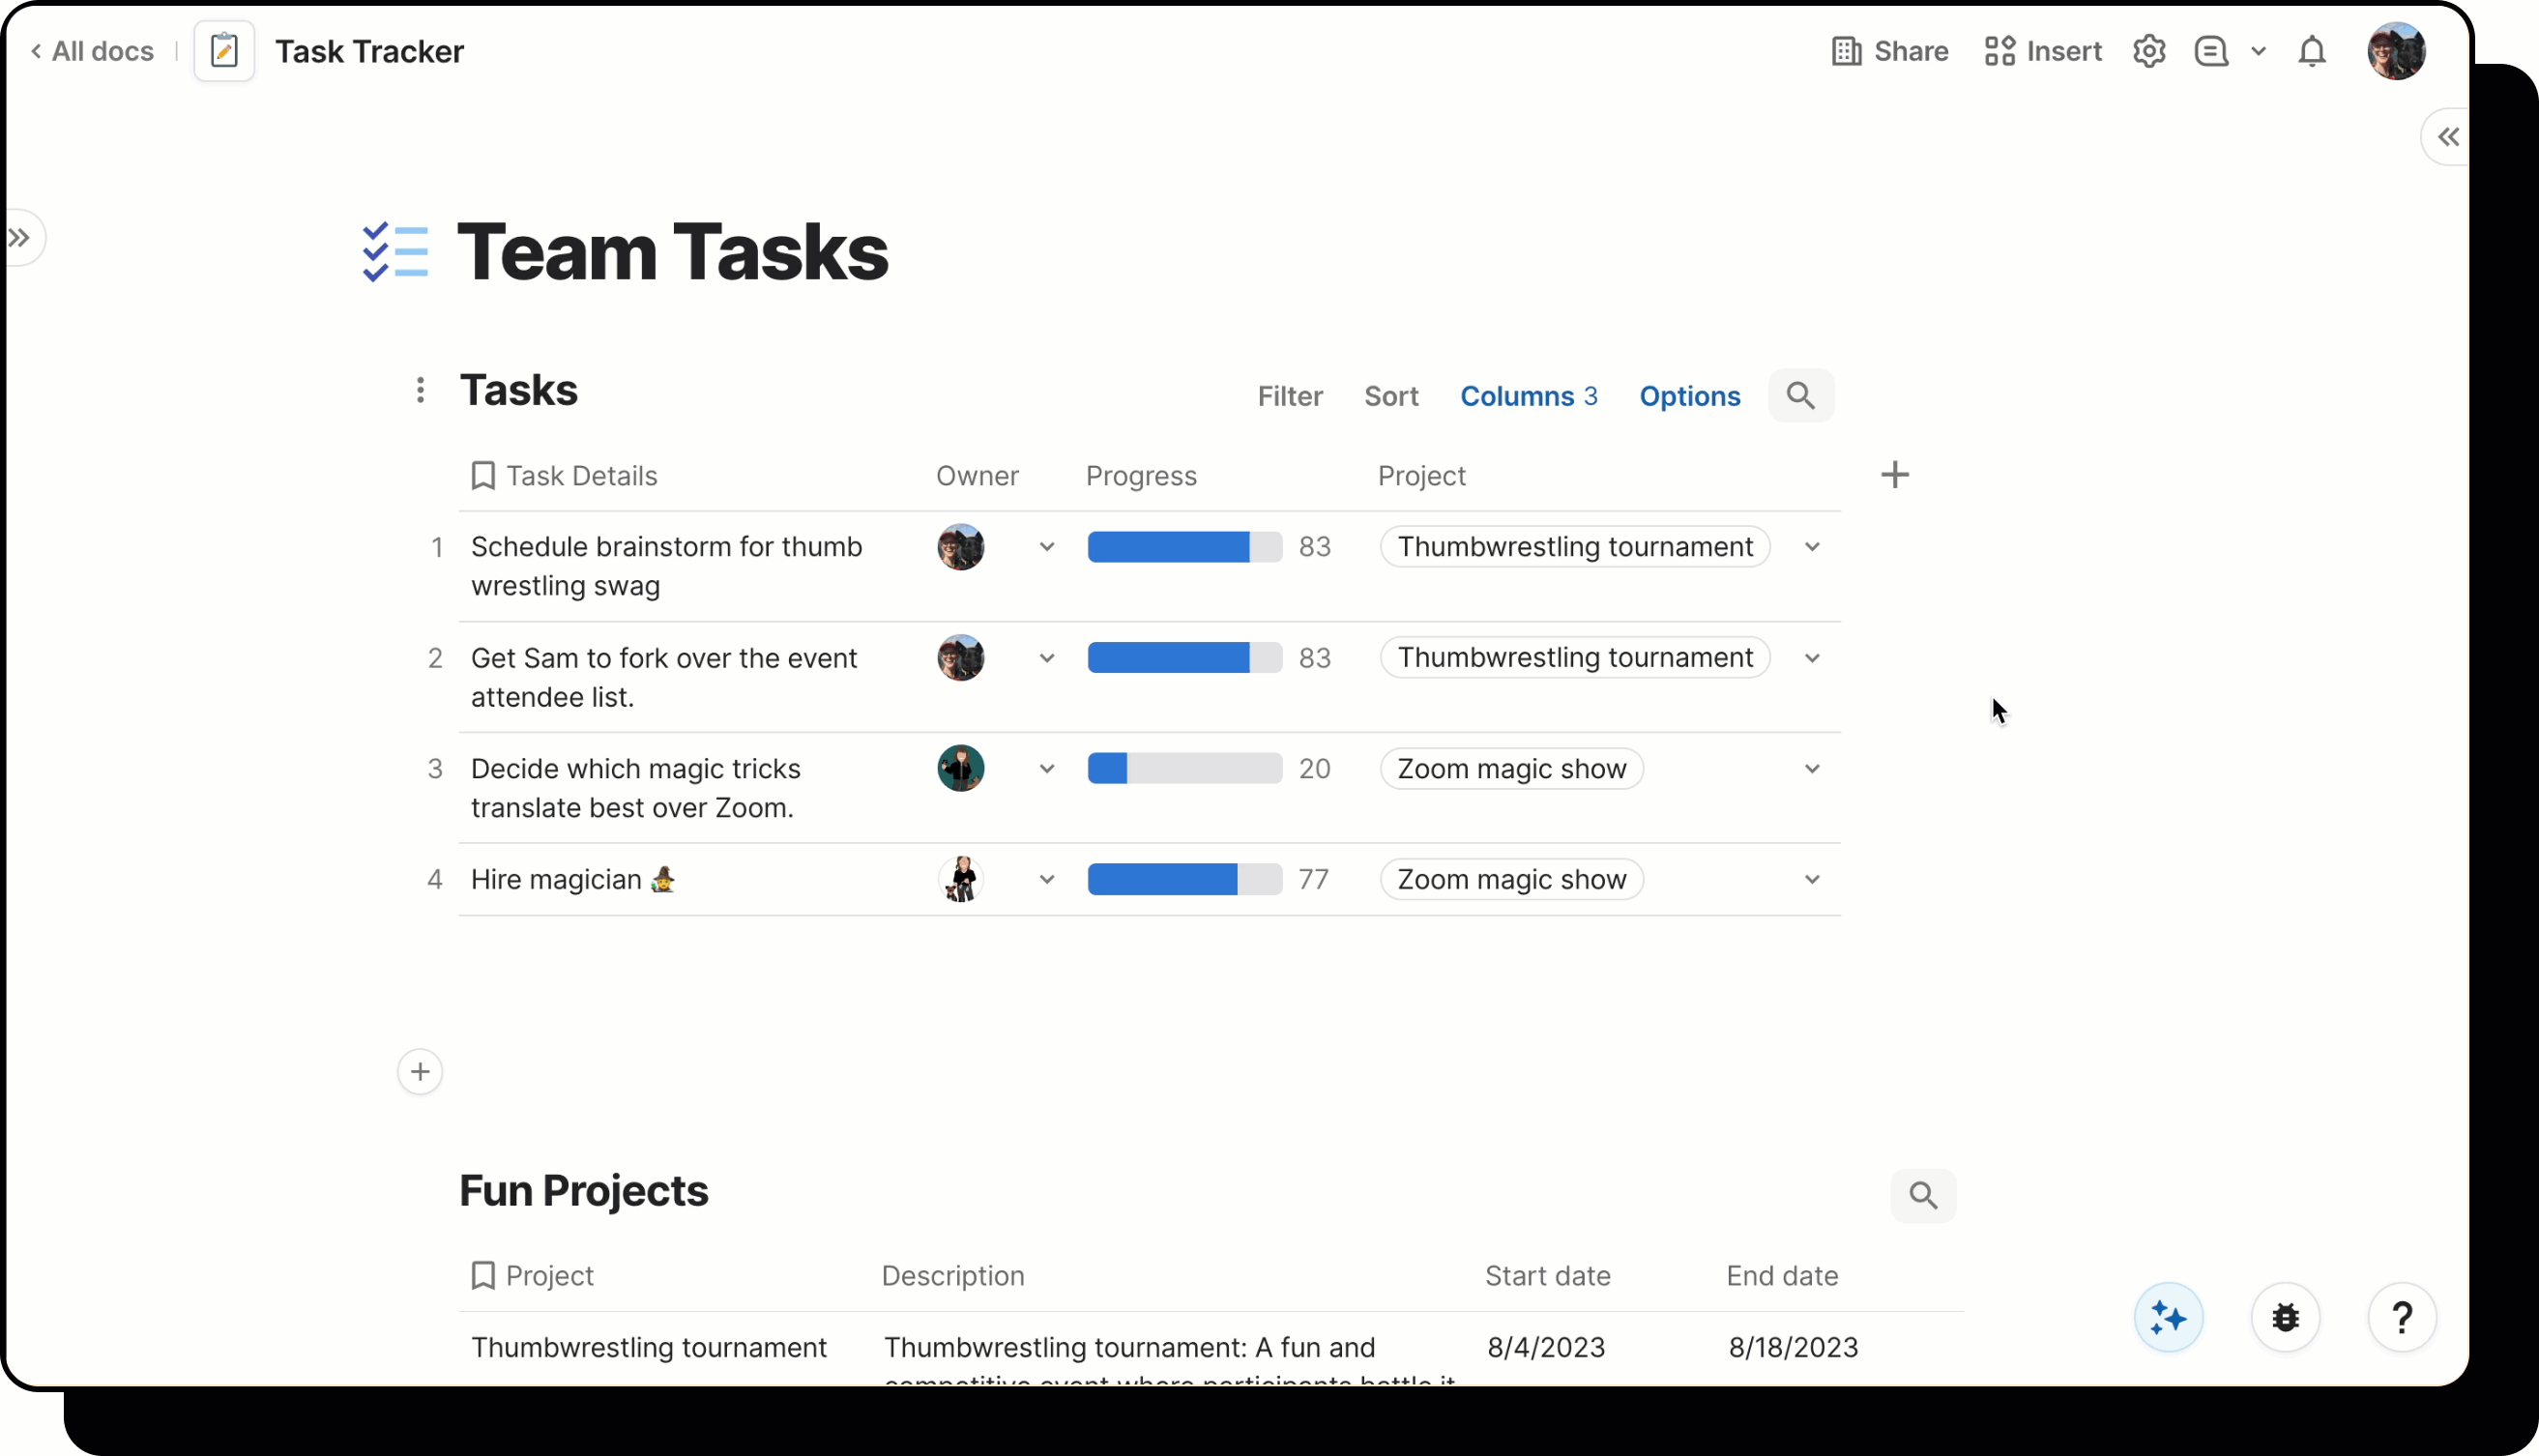Collapse the right side panel
Viewport: 2539px width, 1456px height.
pos(2447,137)
